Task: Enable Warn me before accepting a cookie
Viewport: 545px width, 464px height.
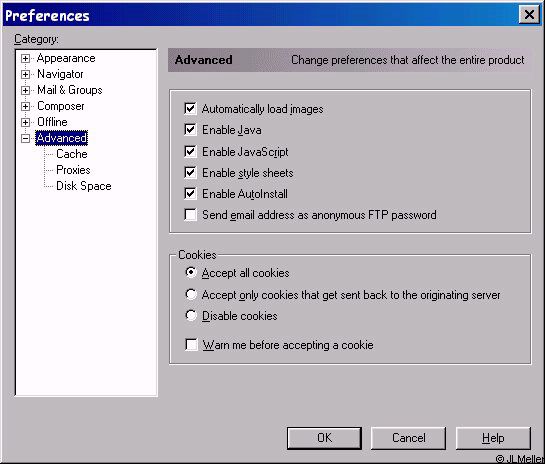Action: pyautogui.click(x=191, y=345)
